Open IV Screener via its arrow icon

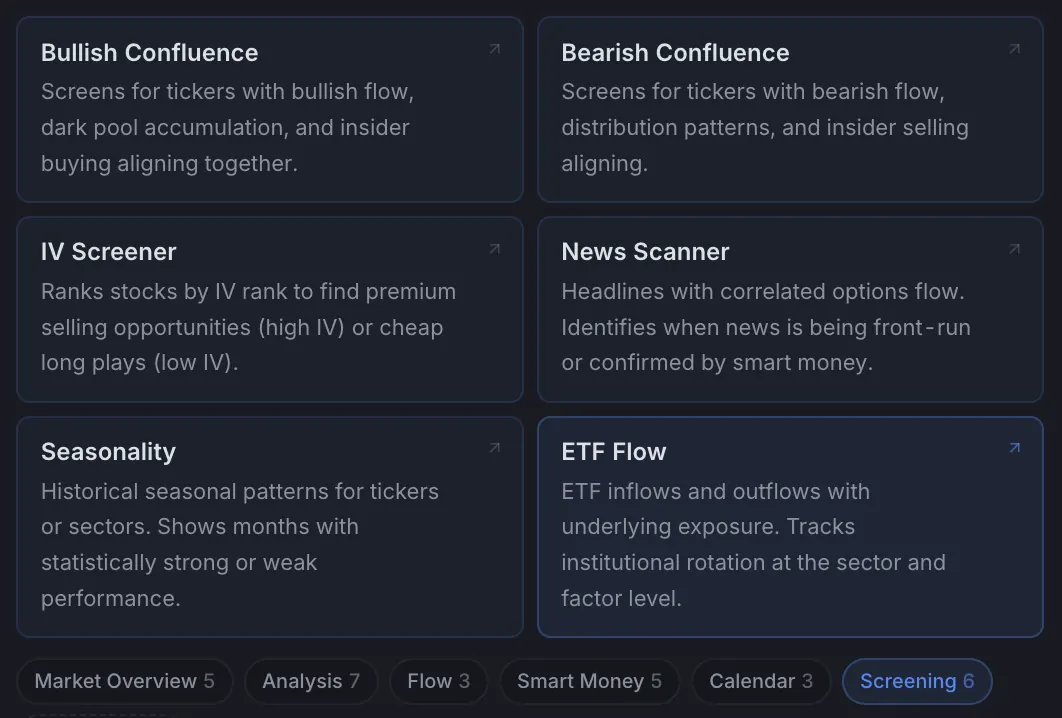tap(495, 249)
